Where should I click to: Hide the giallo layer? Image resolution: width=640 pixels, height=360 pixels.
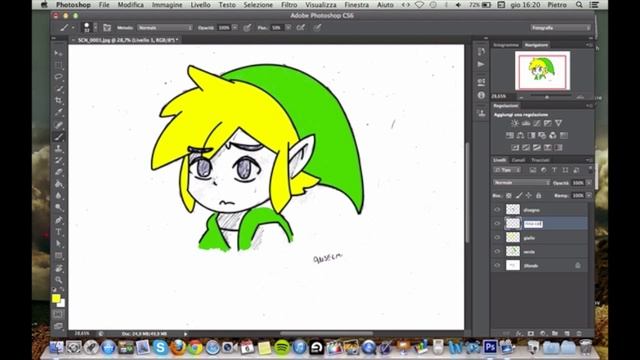click(x=497, y=238)
